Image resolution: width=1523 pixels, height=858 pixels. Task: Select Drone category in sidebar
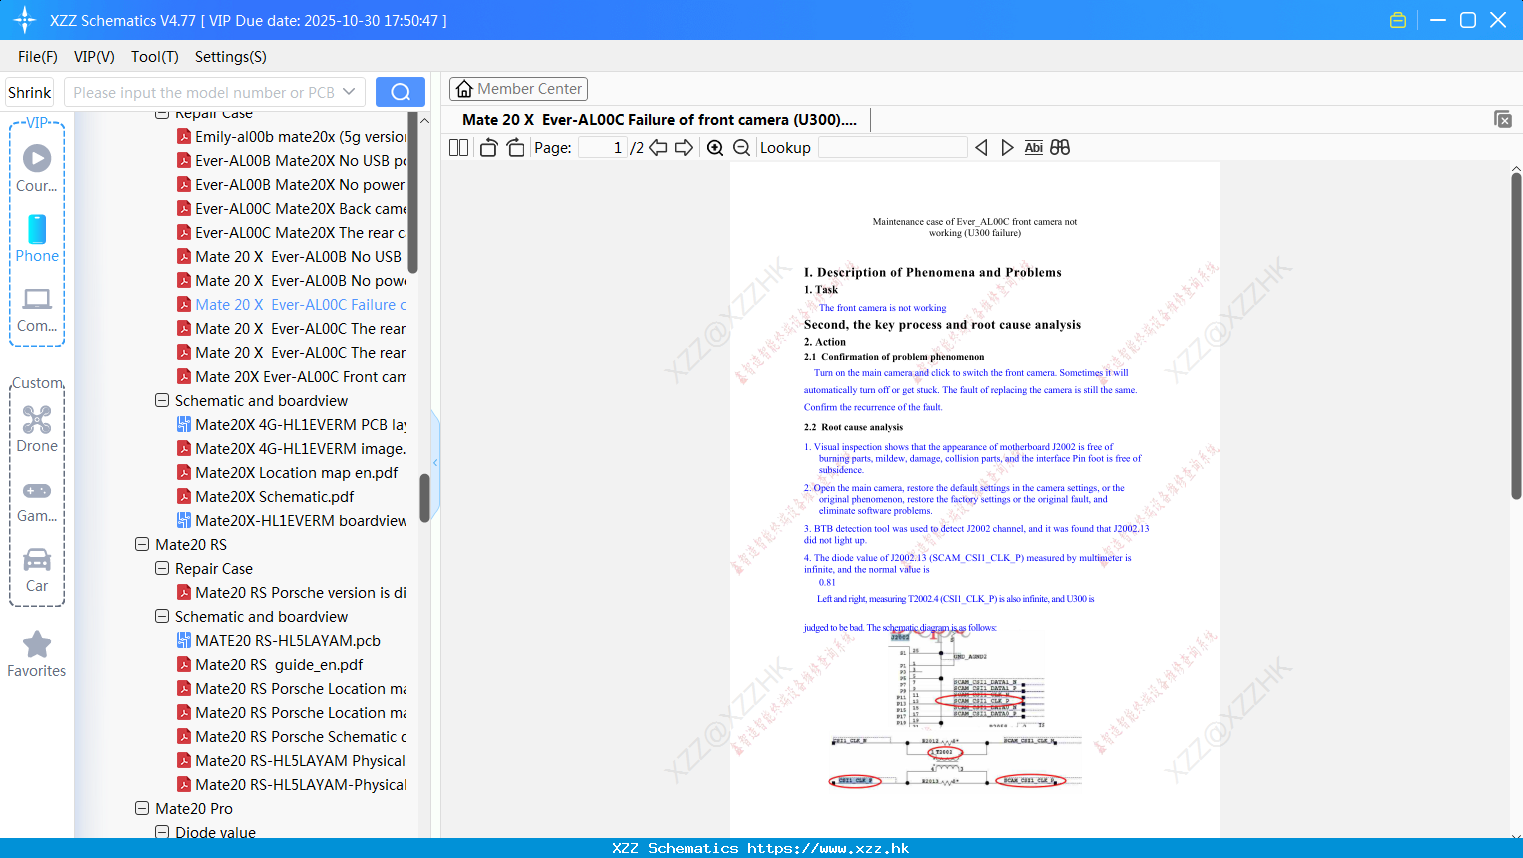pyautogui.click(x=37, y=429)
